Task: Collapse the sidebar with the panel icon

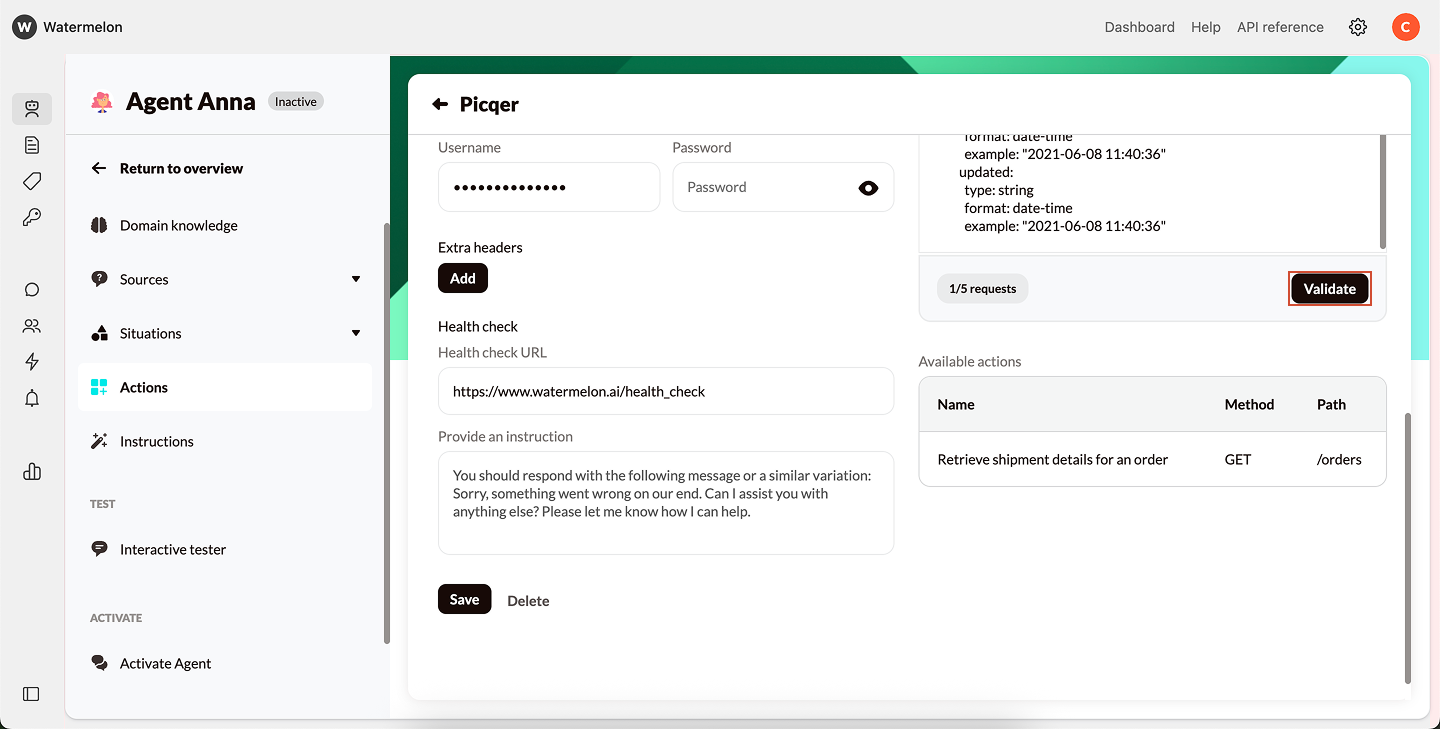Action: click(x=30, y=693)
